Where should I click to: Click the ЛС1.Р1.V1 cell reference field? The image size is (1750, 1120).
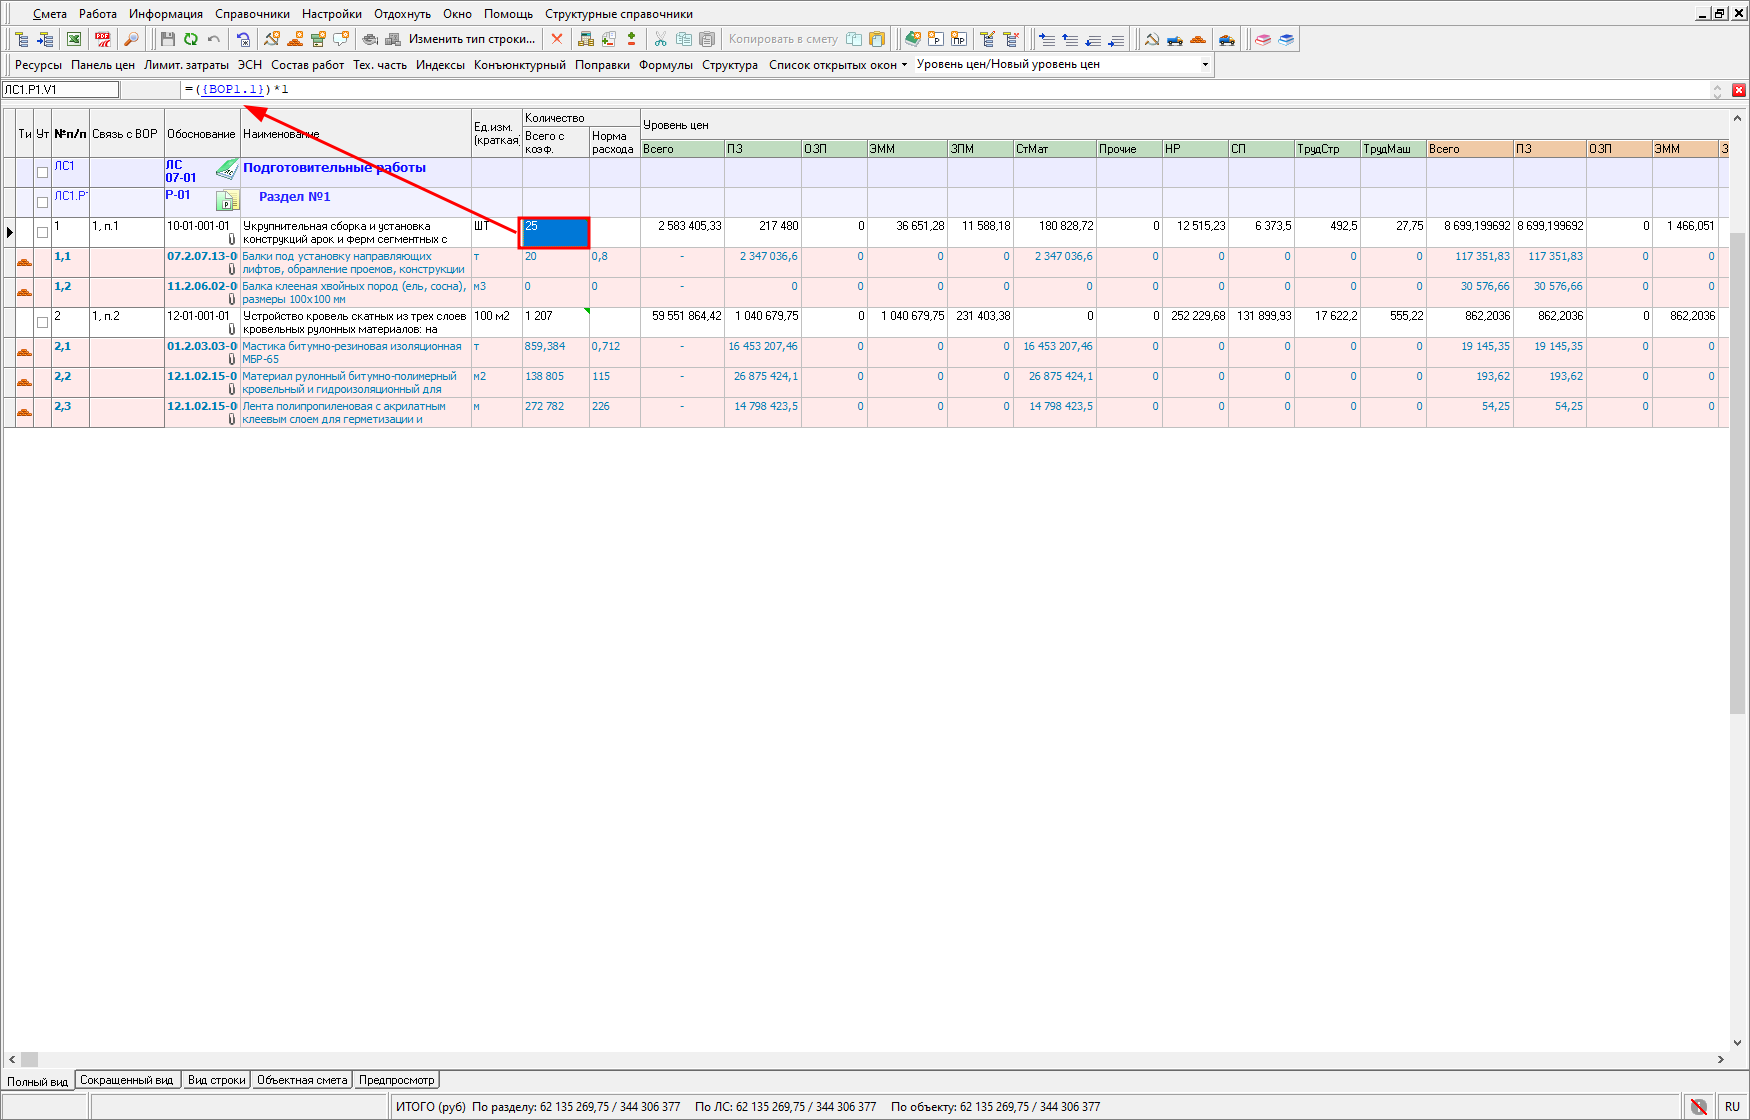point(60,90)
